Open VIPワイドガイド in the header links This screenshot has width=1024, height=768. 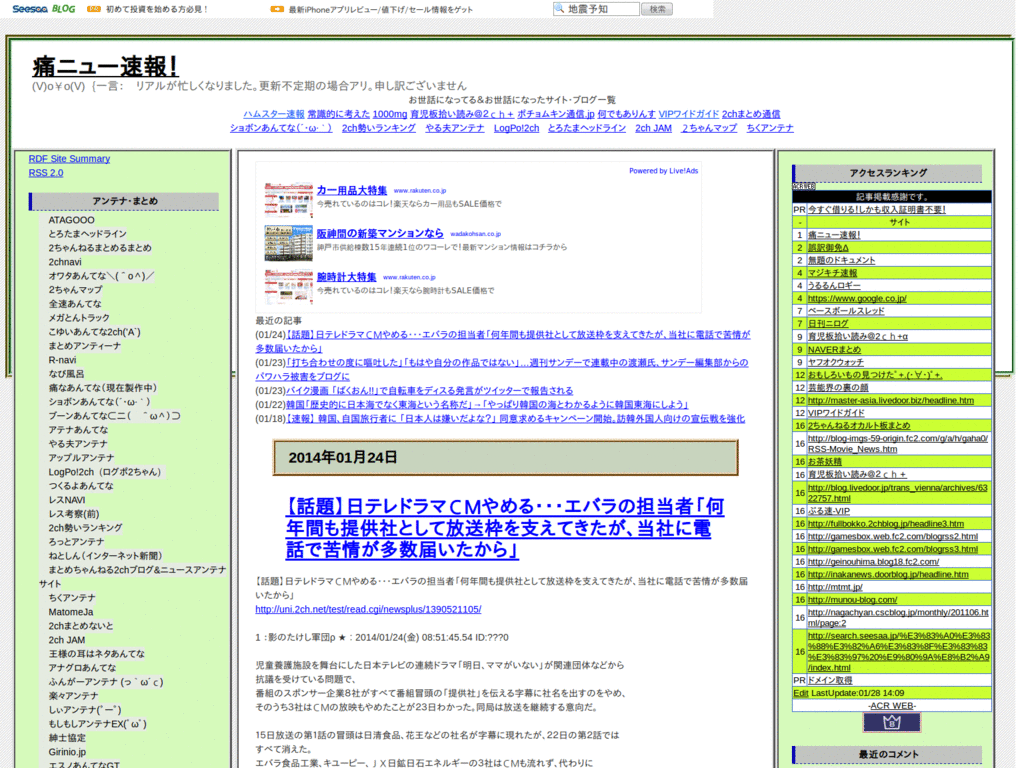point(688,114)
